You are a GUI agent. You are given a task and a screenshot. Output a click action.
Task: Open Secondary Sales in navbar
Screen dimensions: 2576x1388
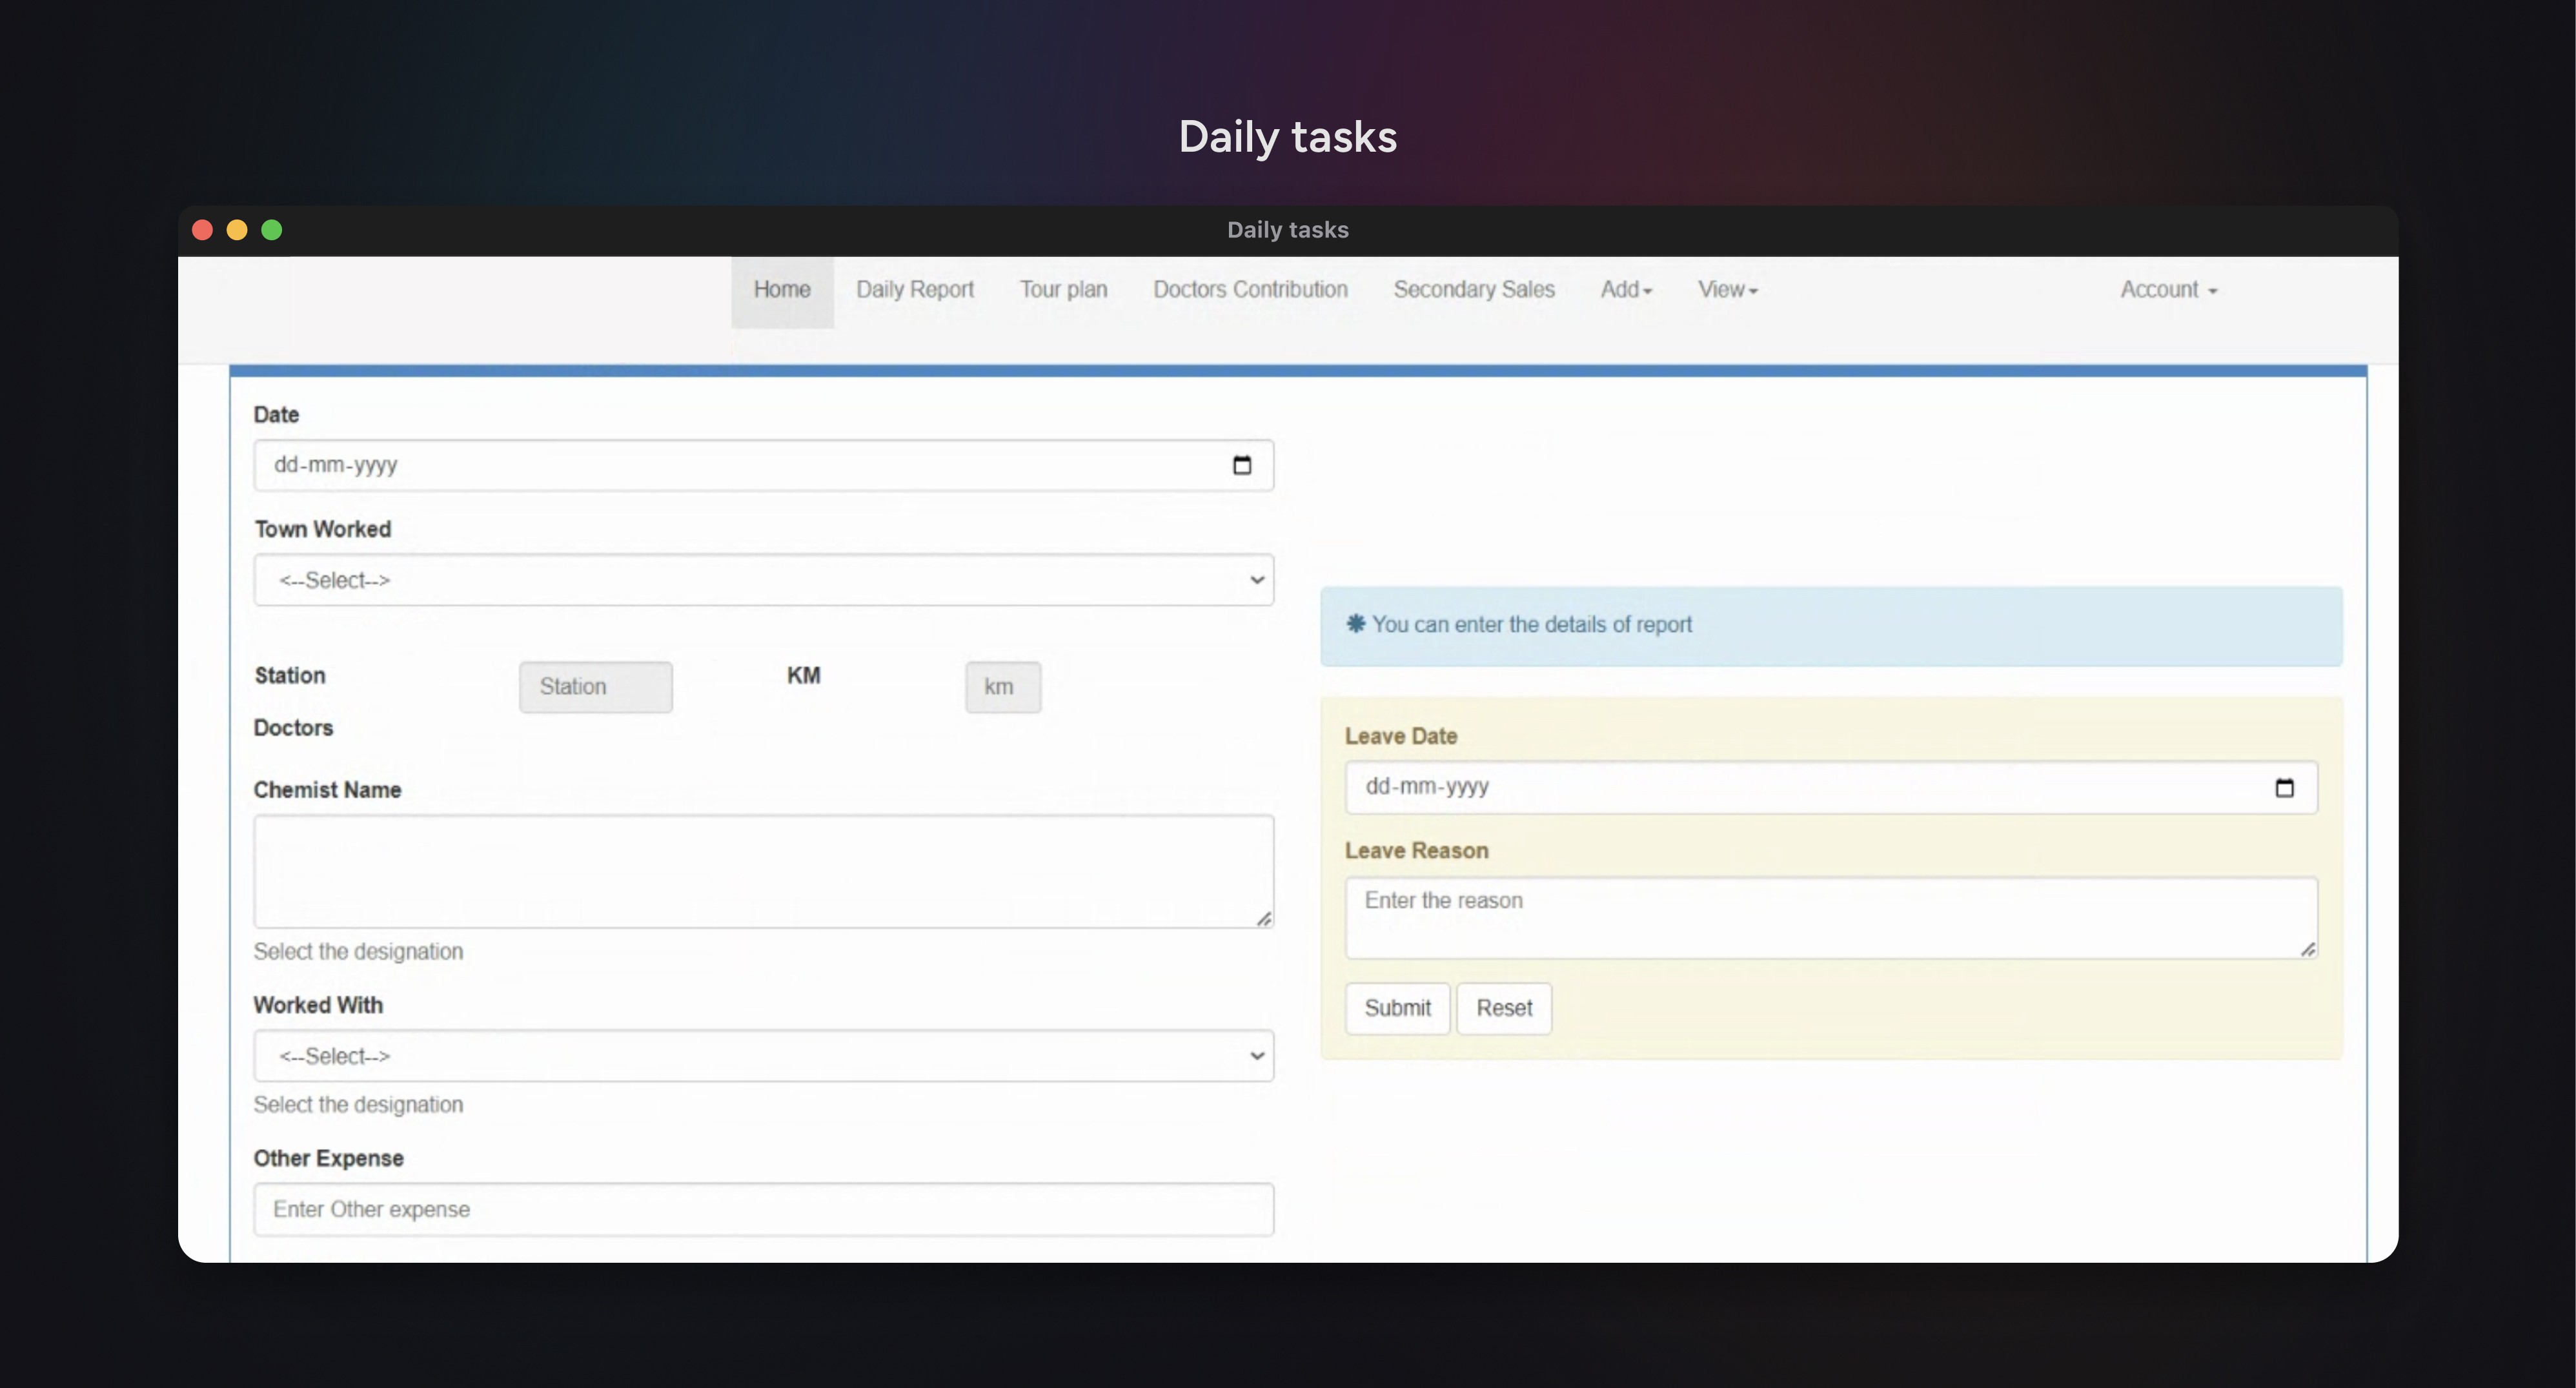click(1473, 290)
